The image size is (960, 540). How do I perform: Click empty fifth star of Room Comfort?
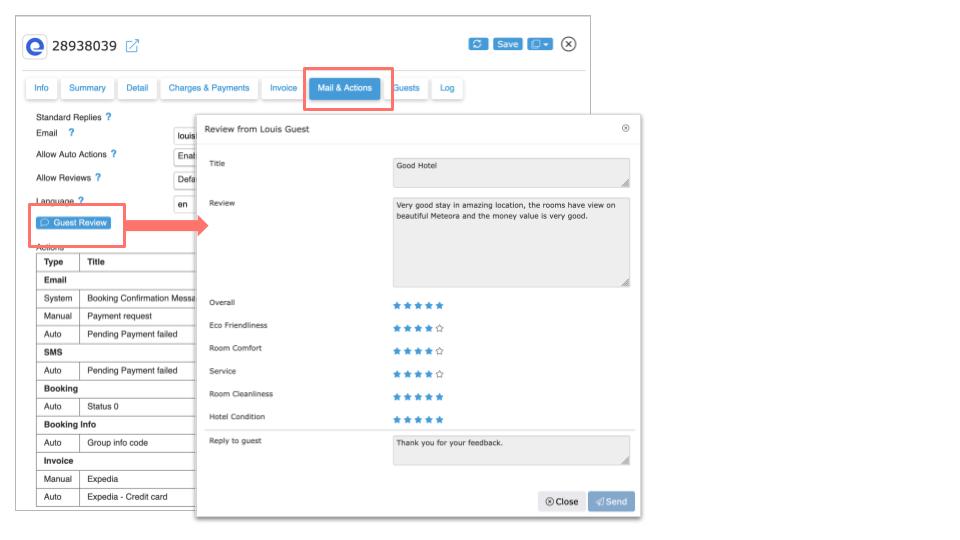439,351
